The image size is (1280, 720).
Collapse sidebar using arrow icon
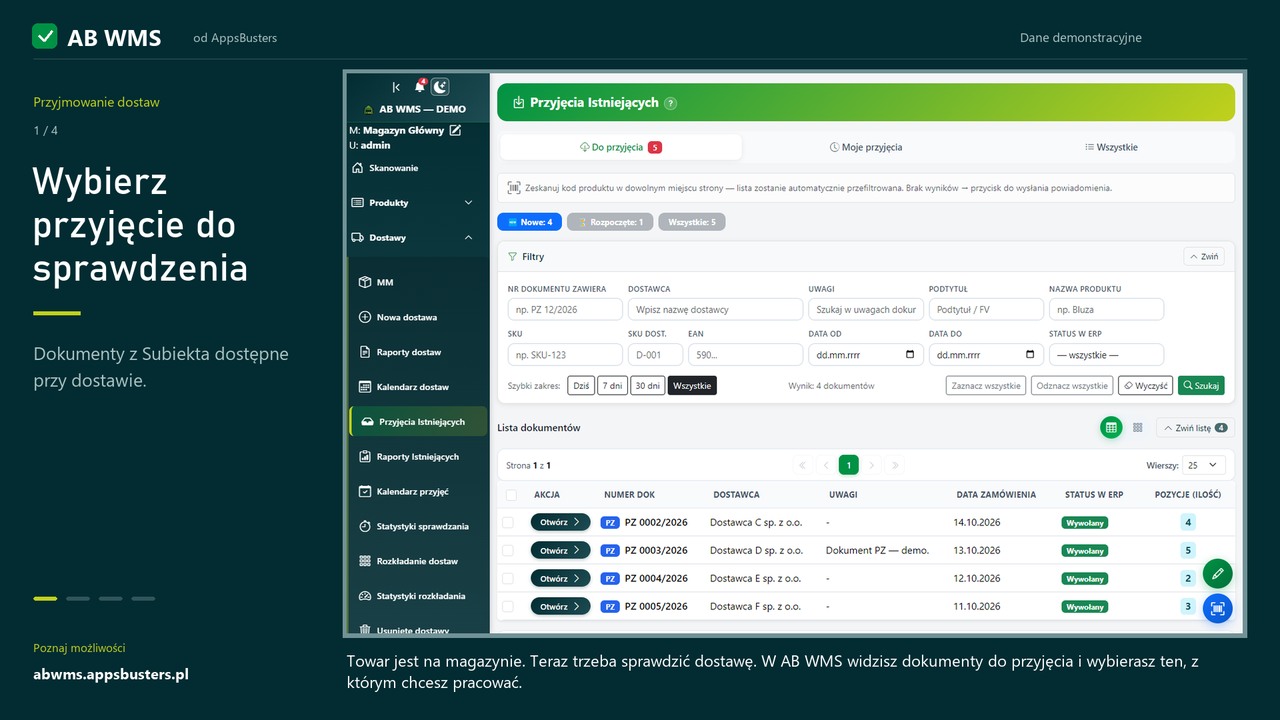click(397, 87)
